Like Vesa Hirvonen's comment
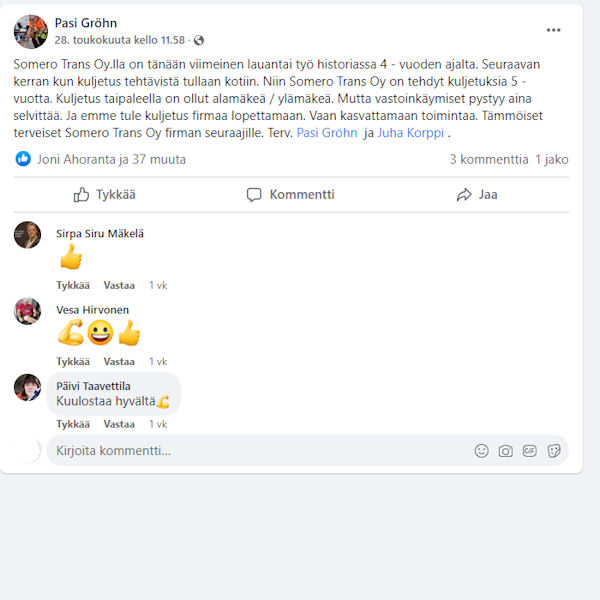Image resolution: width=600 pixels, height=600 pixels. pos(73,362)
